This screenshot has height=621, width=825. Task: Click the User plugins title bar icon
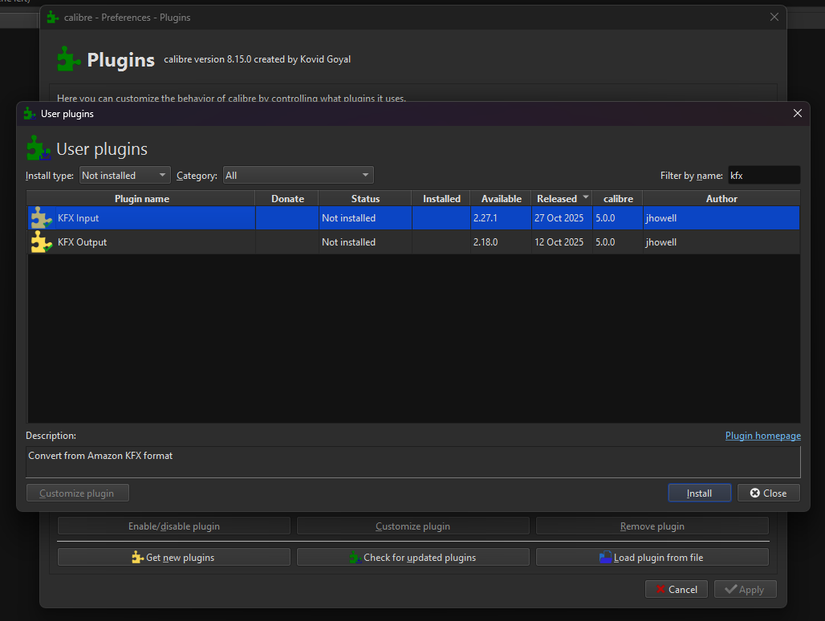30,114
